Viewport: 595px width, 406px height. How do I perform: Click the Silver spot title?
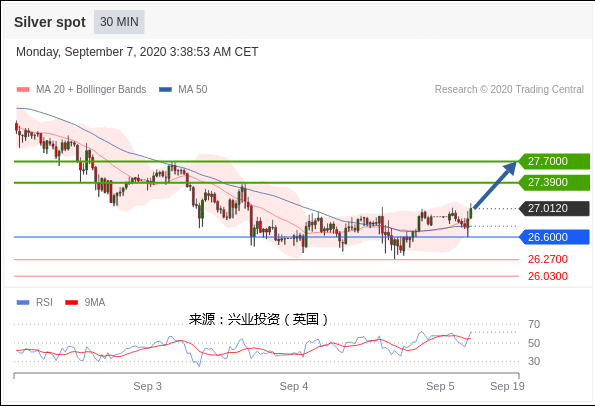[50, 22]
